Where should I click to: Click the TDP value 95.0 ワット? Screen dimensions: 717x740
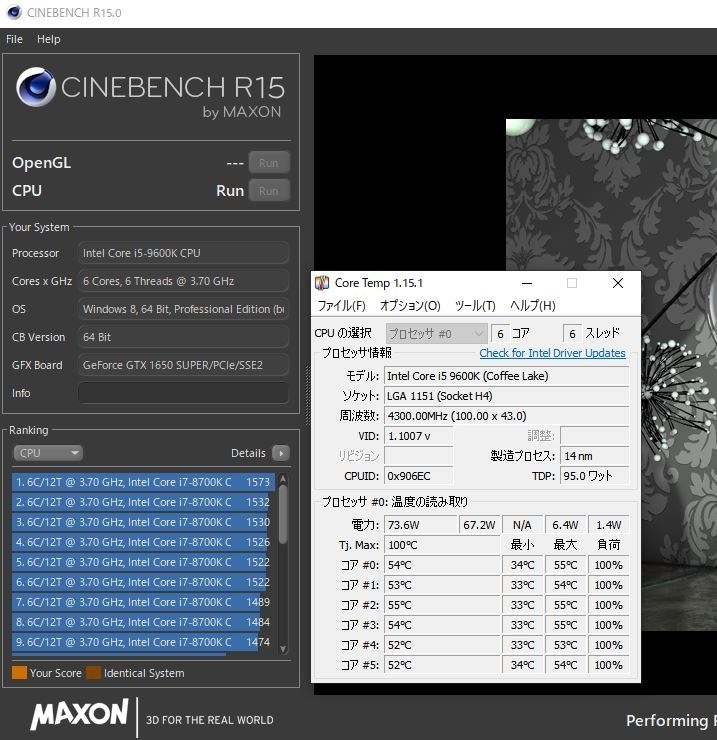pyautogui.click(x=594, y=476)
